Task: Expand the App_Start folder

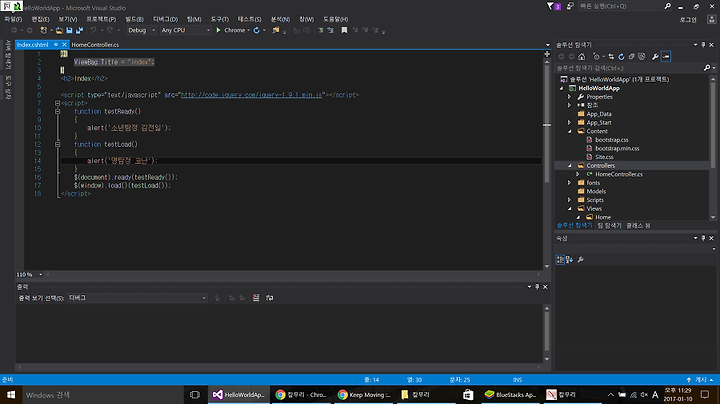Action: click(x=569, y=123)
